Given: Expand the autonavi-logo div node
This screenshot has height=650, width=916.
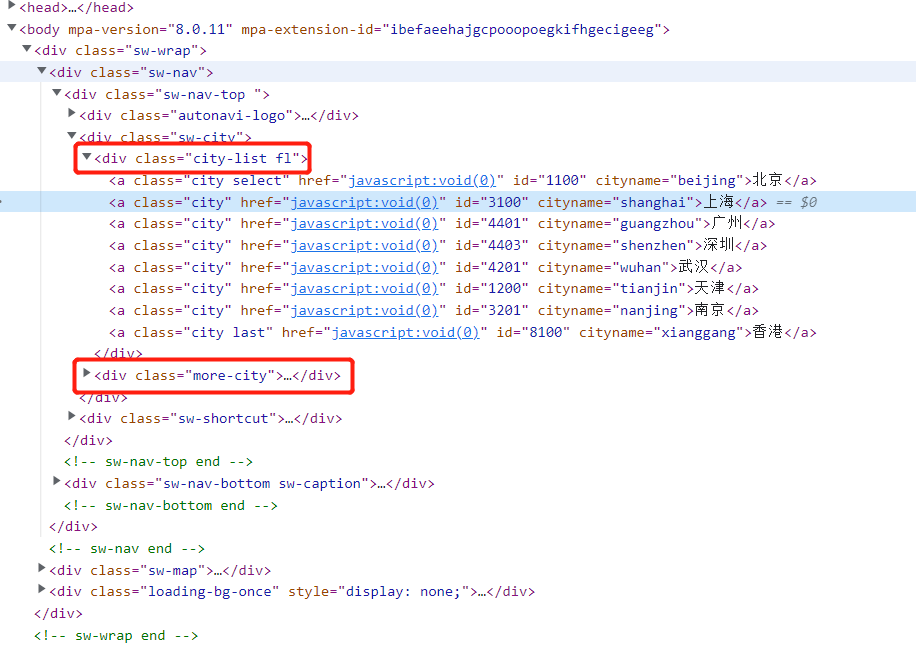Looking at the screenshot, I should (71, 115).
